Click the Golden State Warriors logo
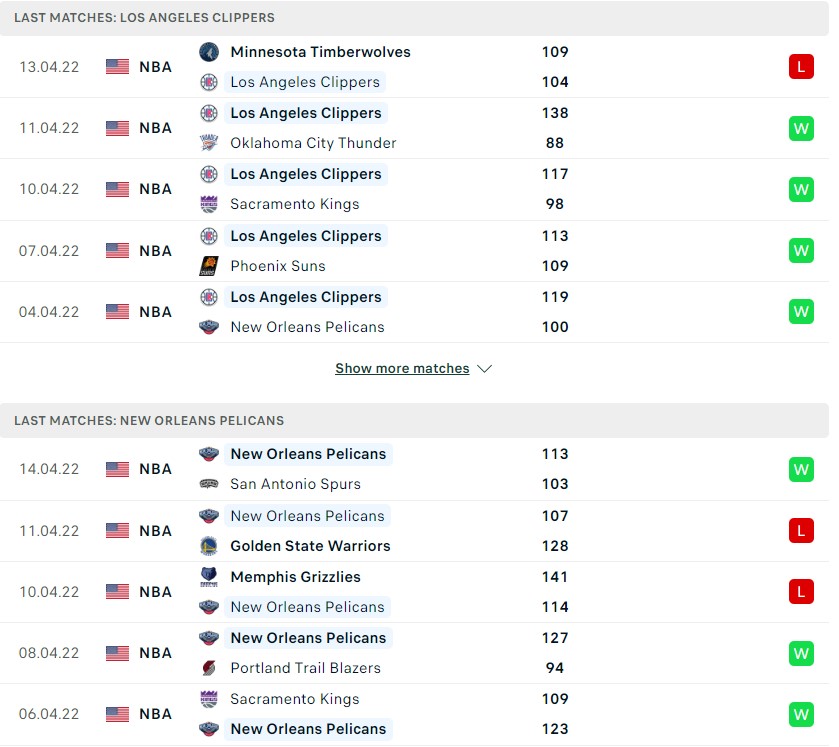 tap(210, 546)
